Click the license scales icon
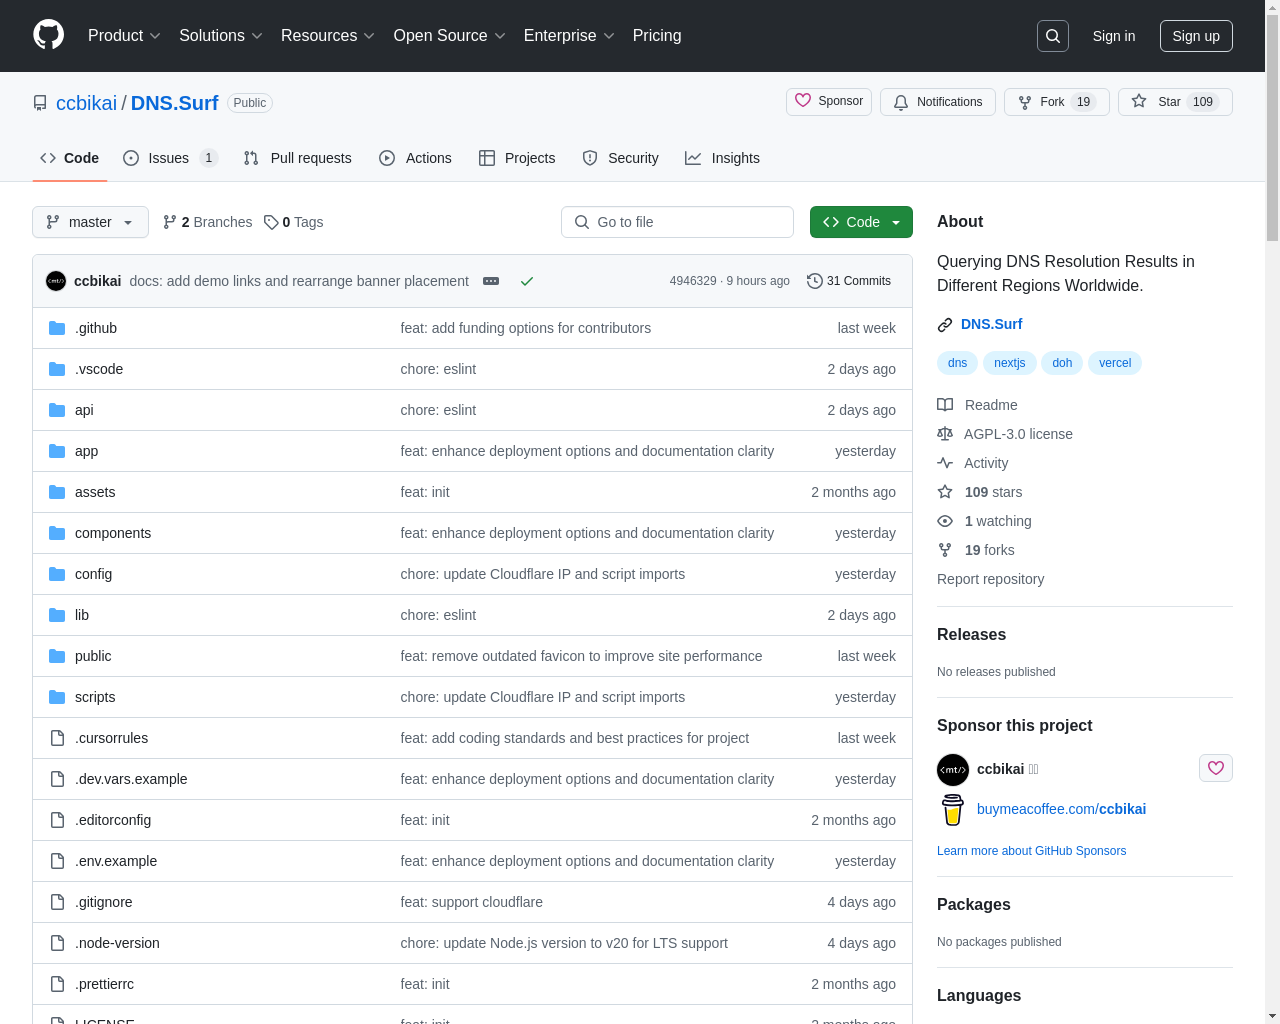Viewport: 1280px width, 1024px height. pos(945,434)
